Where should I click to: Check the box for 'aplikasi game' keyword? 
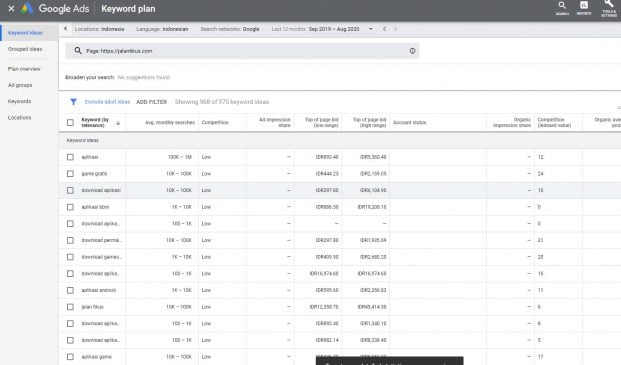70,357
